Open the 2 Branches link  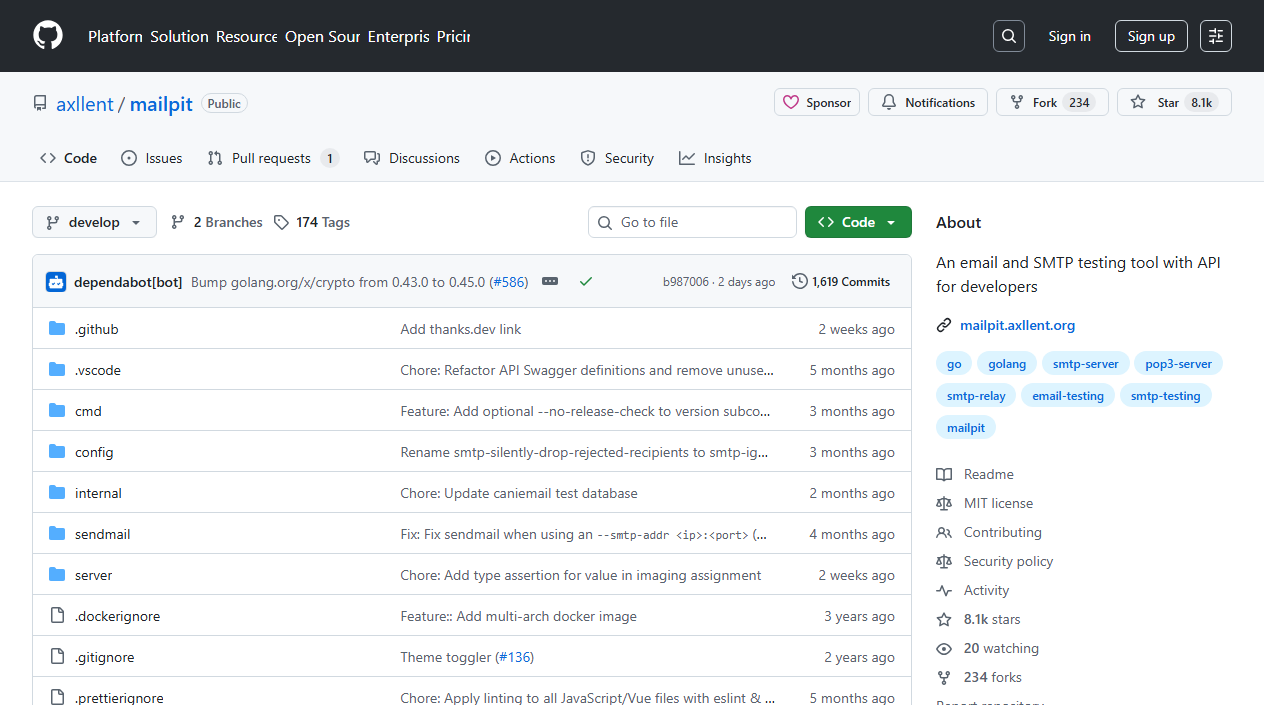click(217, 222)
